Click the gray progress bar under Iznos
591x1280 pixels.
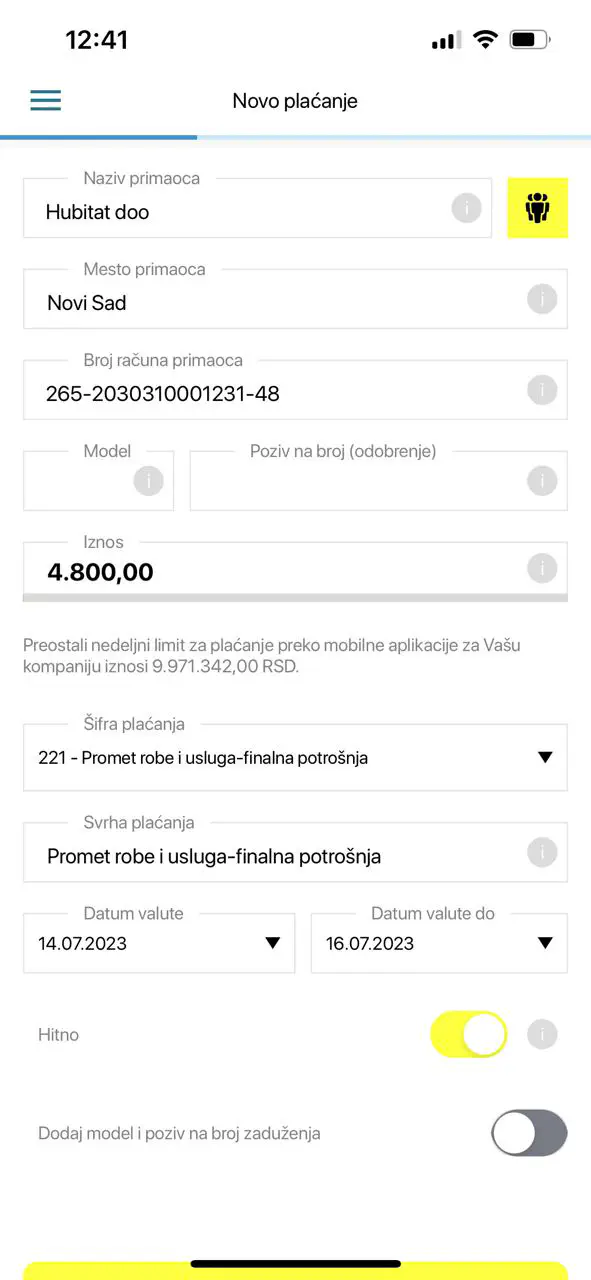click(295, 597)
